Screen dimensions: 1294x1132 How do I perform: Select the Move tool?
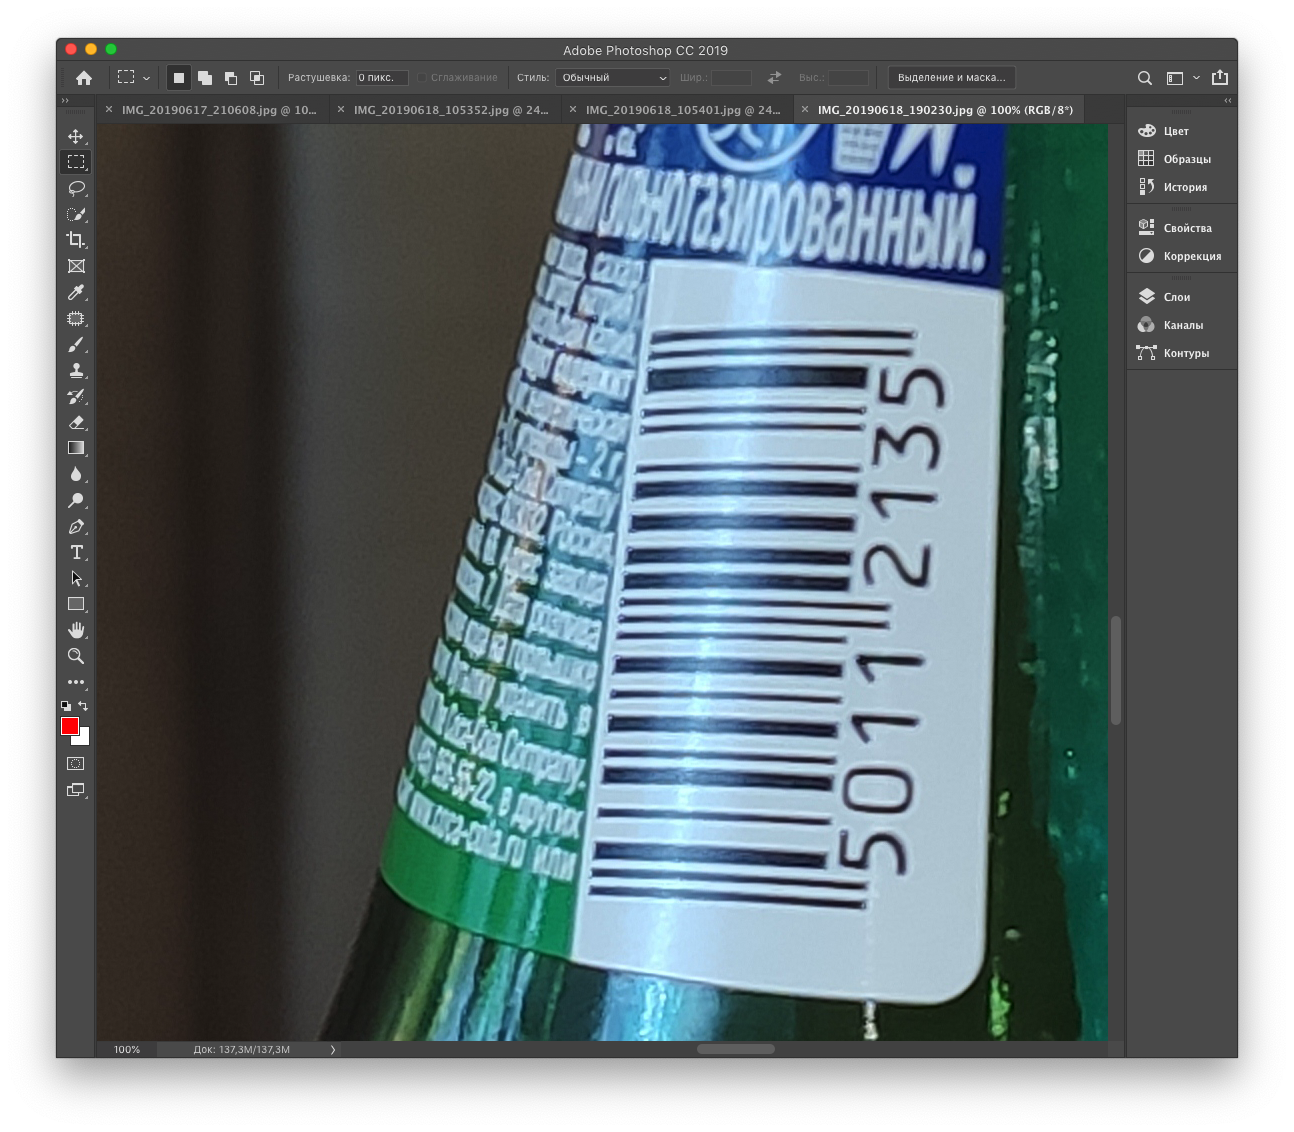click(x=76, y=136)
